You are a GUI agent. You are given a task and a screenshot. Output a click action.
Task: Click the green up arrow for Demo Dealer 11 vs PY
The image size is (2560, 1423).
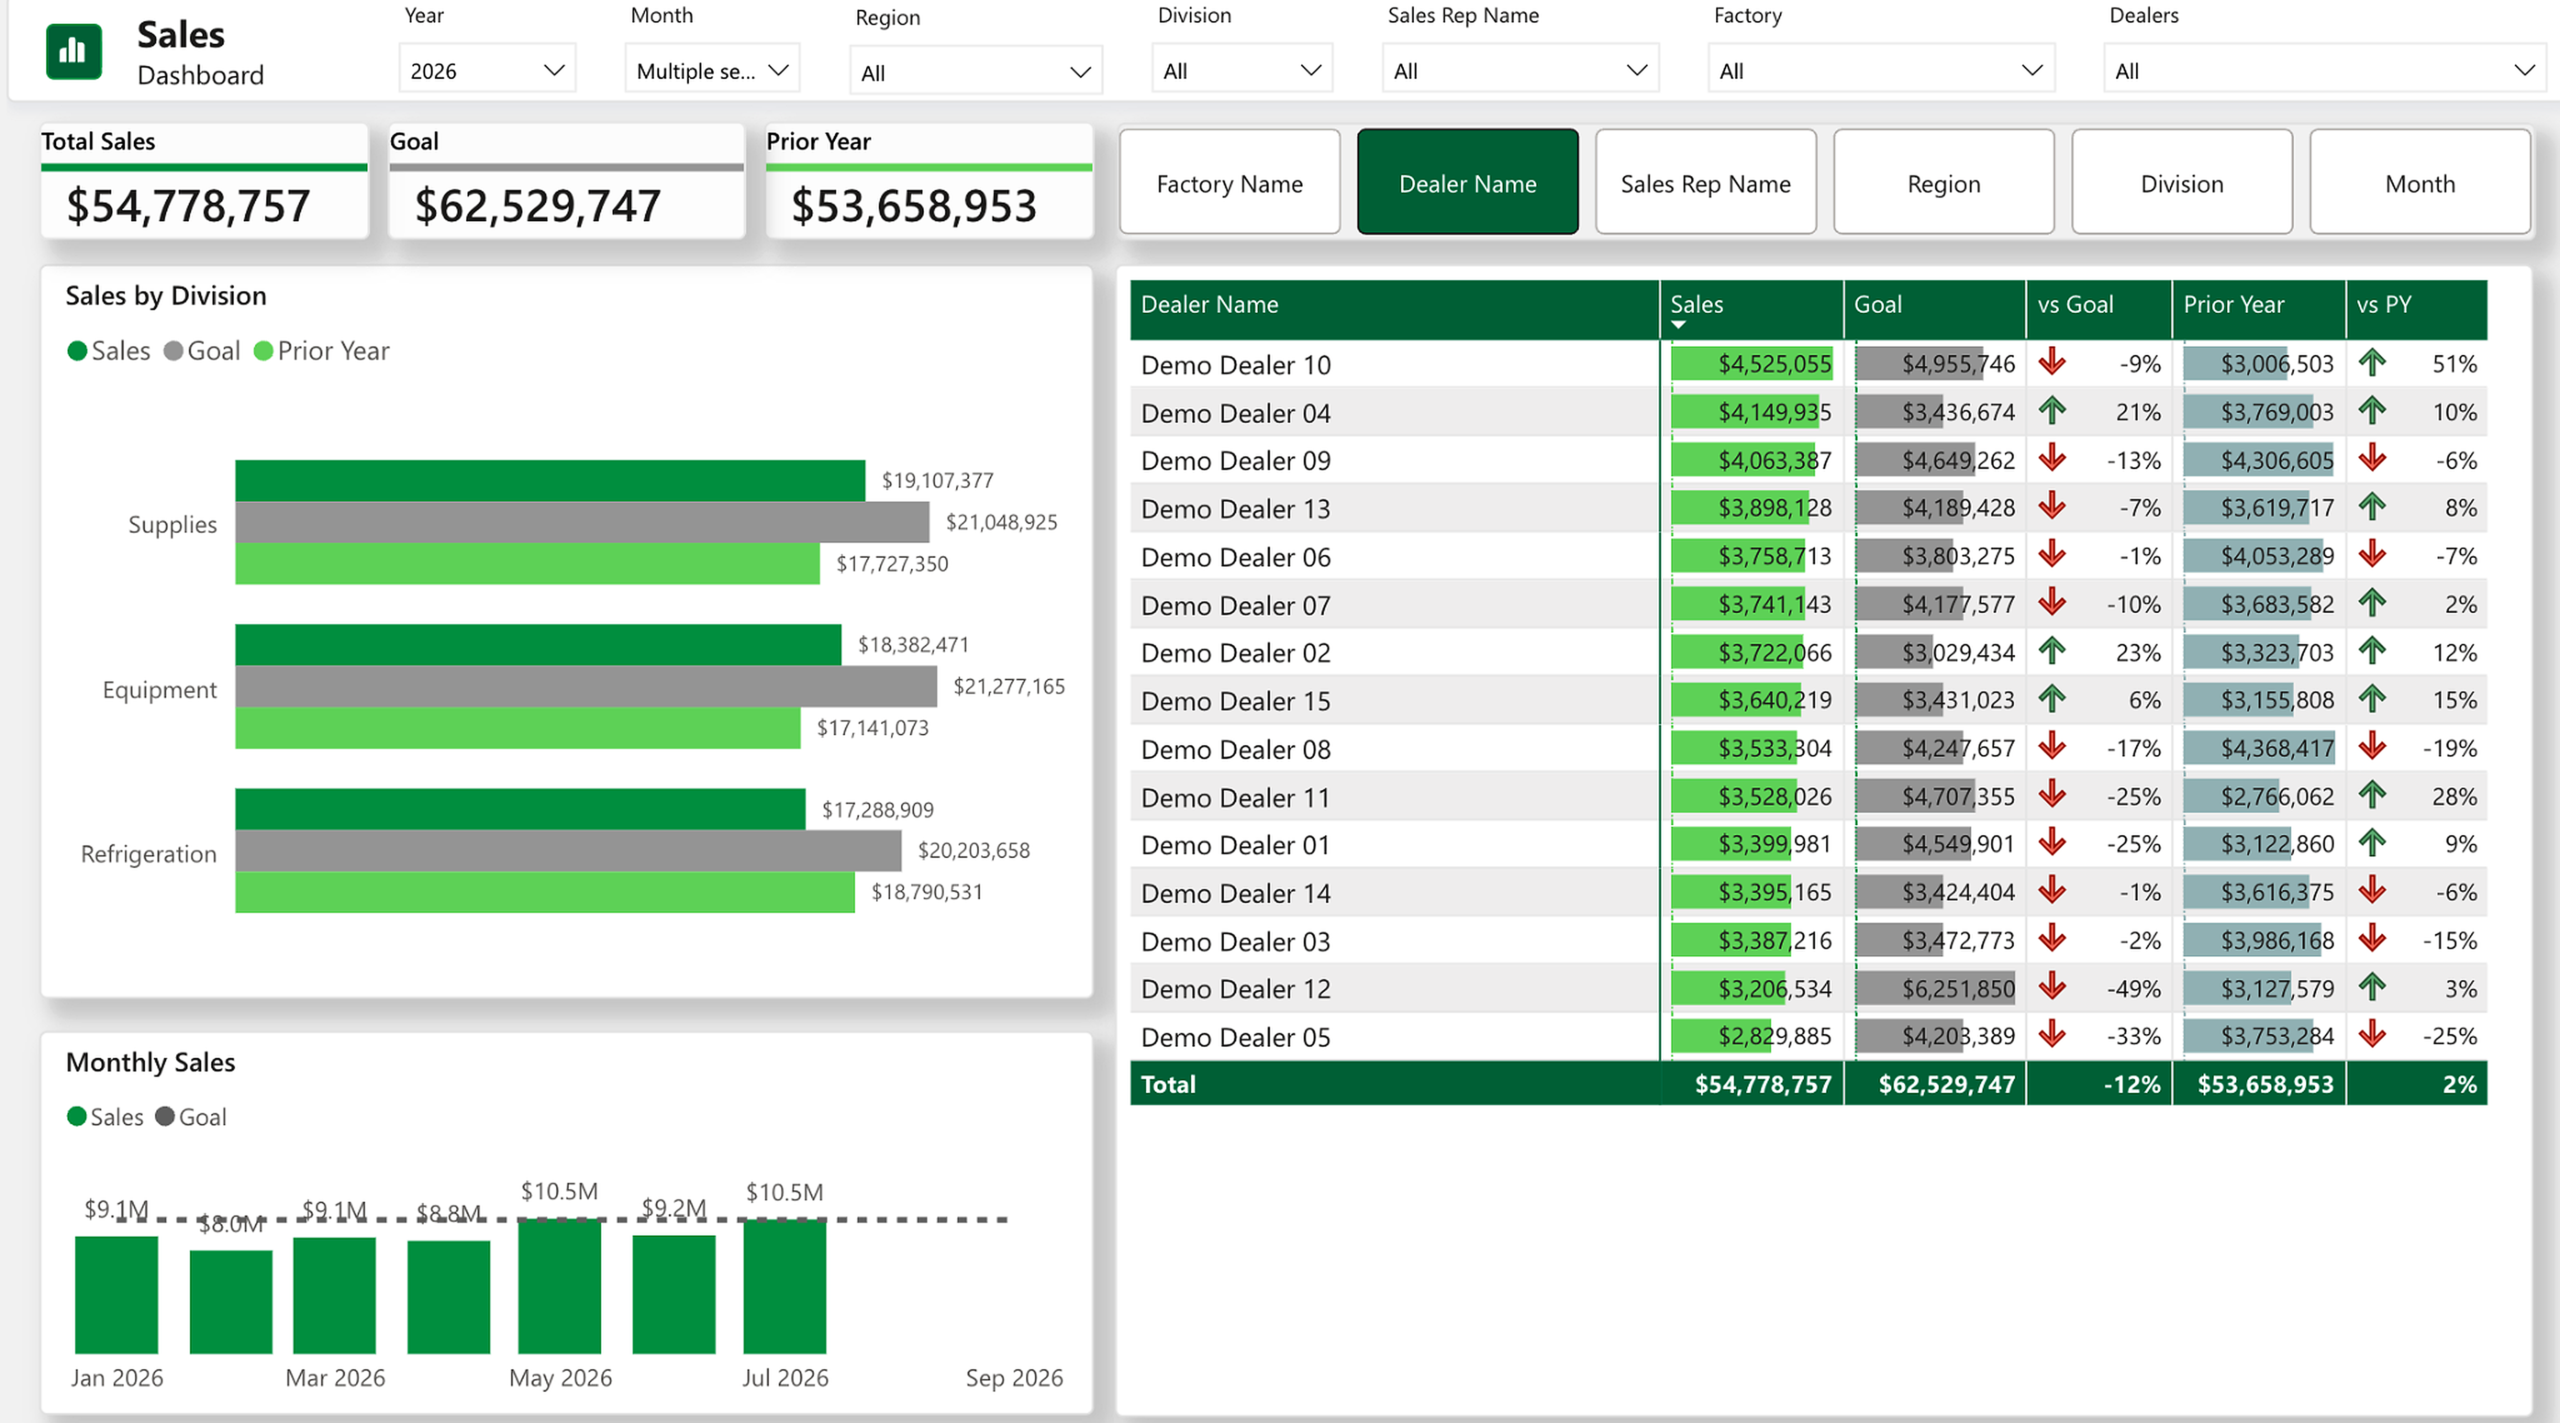pos(2372,795)
